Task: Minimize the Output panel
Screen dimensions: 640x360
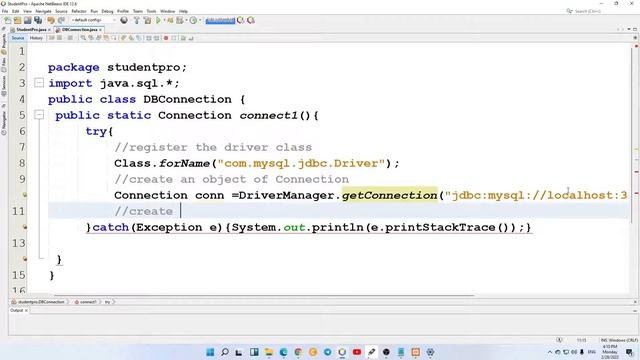Action: tap(635, 311)
